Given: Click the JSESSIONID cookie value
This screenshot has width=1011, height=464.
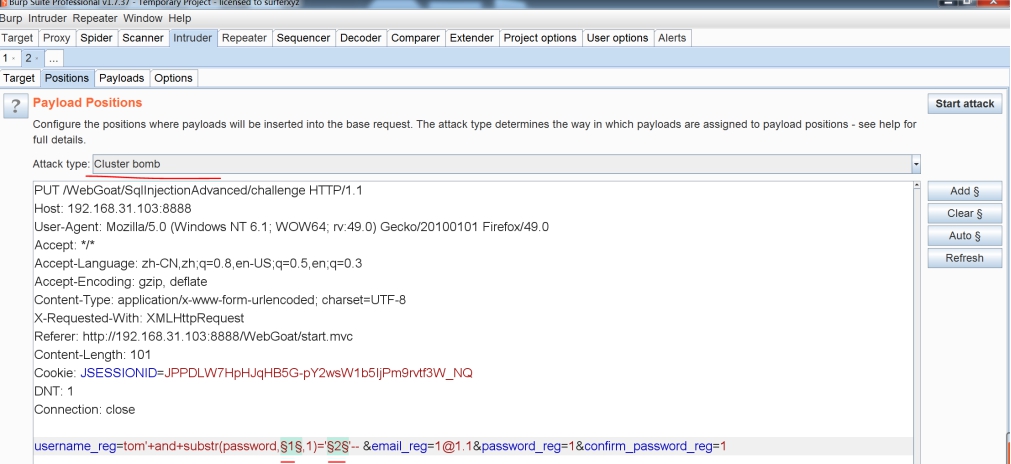Looking at the screenshot, I should click(319, 372).
